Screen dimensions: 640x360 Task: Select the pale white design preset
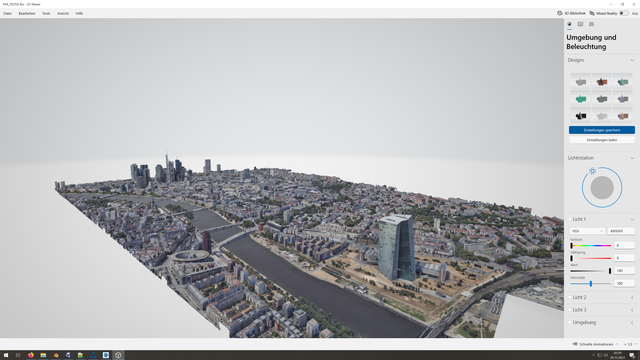click(602, 116)
